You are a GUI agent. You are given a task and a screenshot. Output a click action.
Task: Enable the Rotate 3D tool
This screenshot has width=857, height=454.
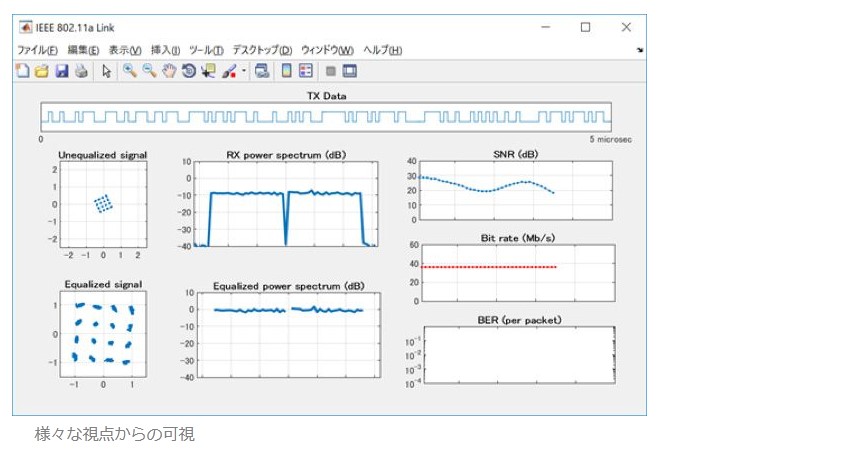coord(188,71)
